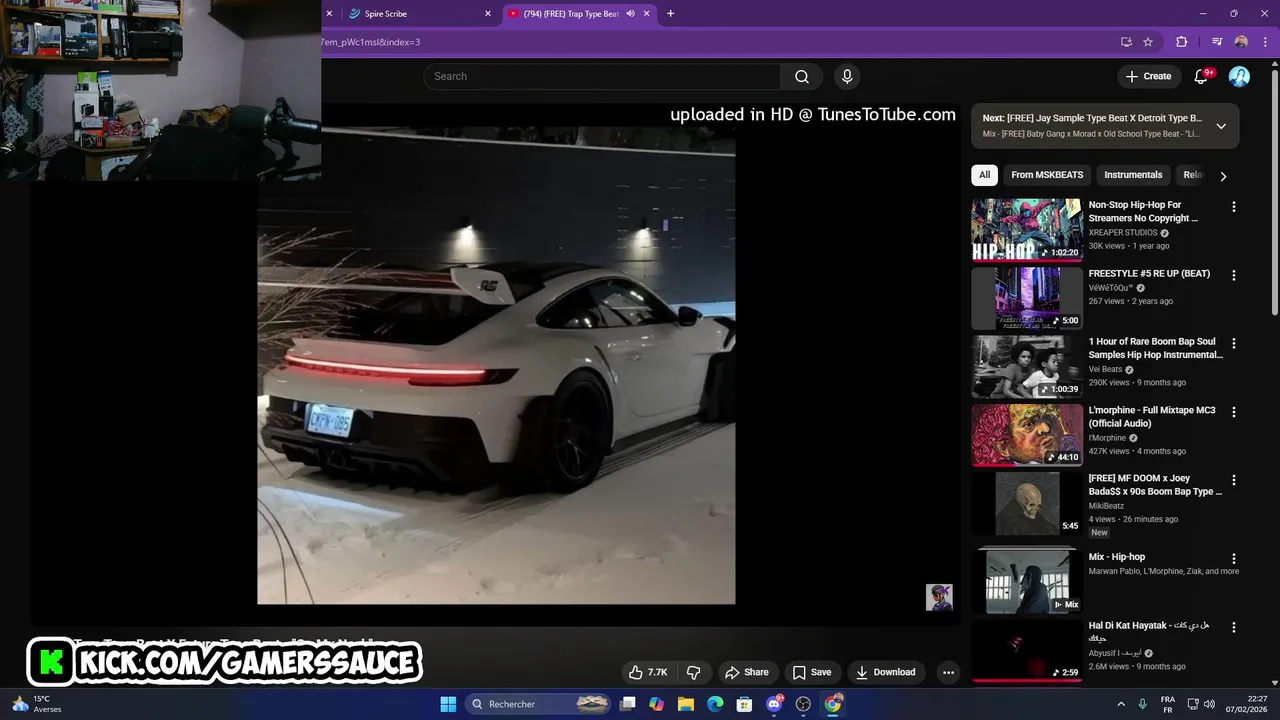Show more filter chips with right arrow

click(x=1223, y=176)
